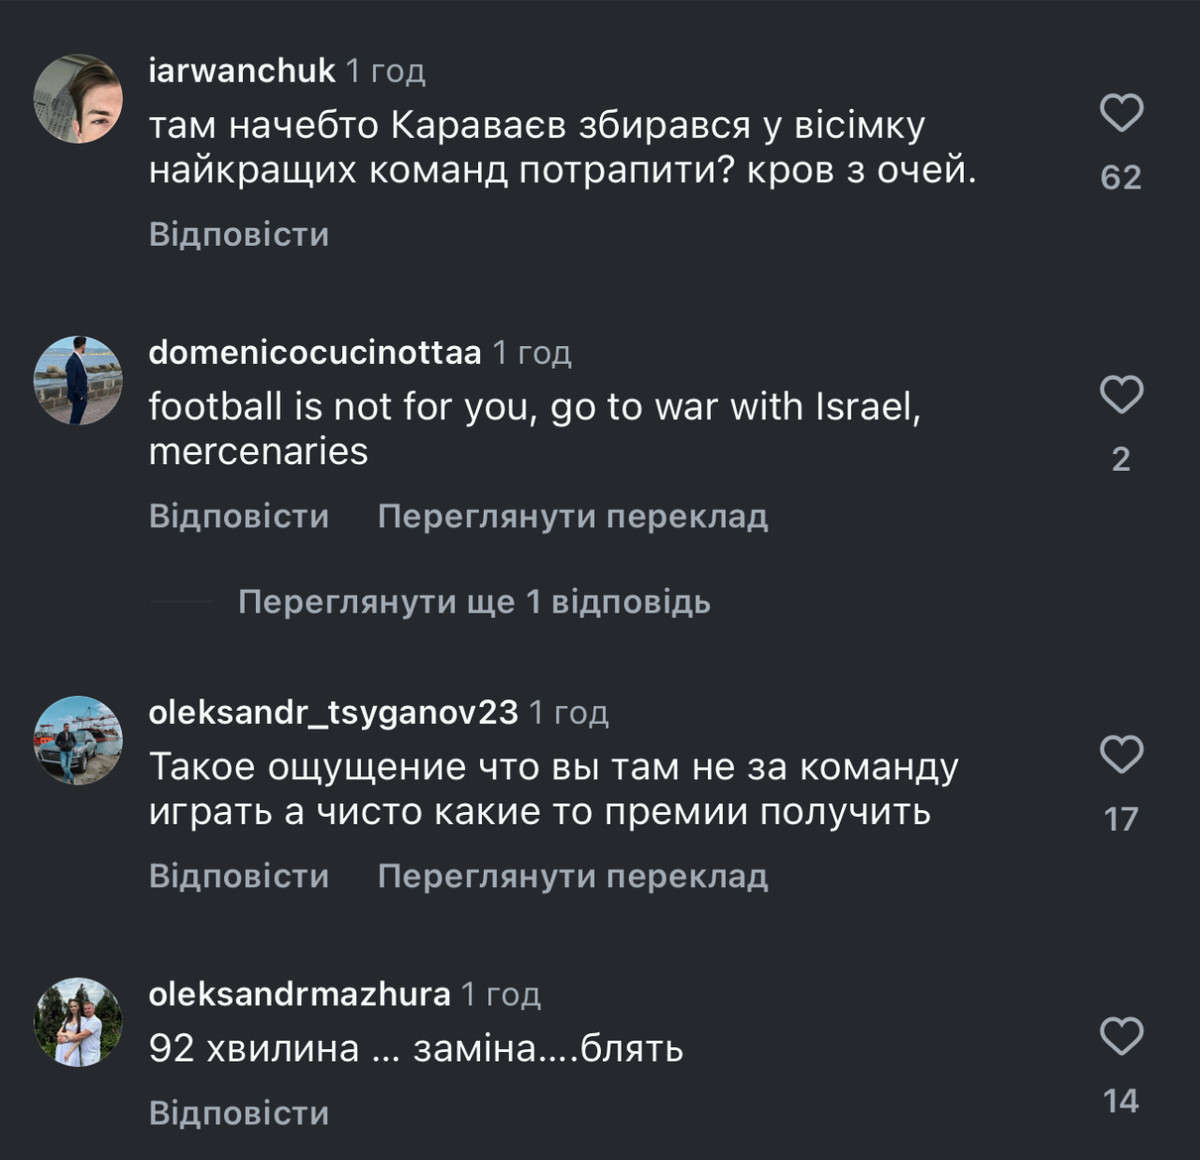Show translation of the mercenaries comment

[572, 516]
